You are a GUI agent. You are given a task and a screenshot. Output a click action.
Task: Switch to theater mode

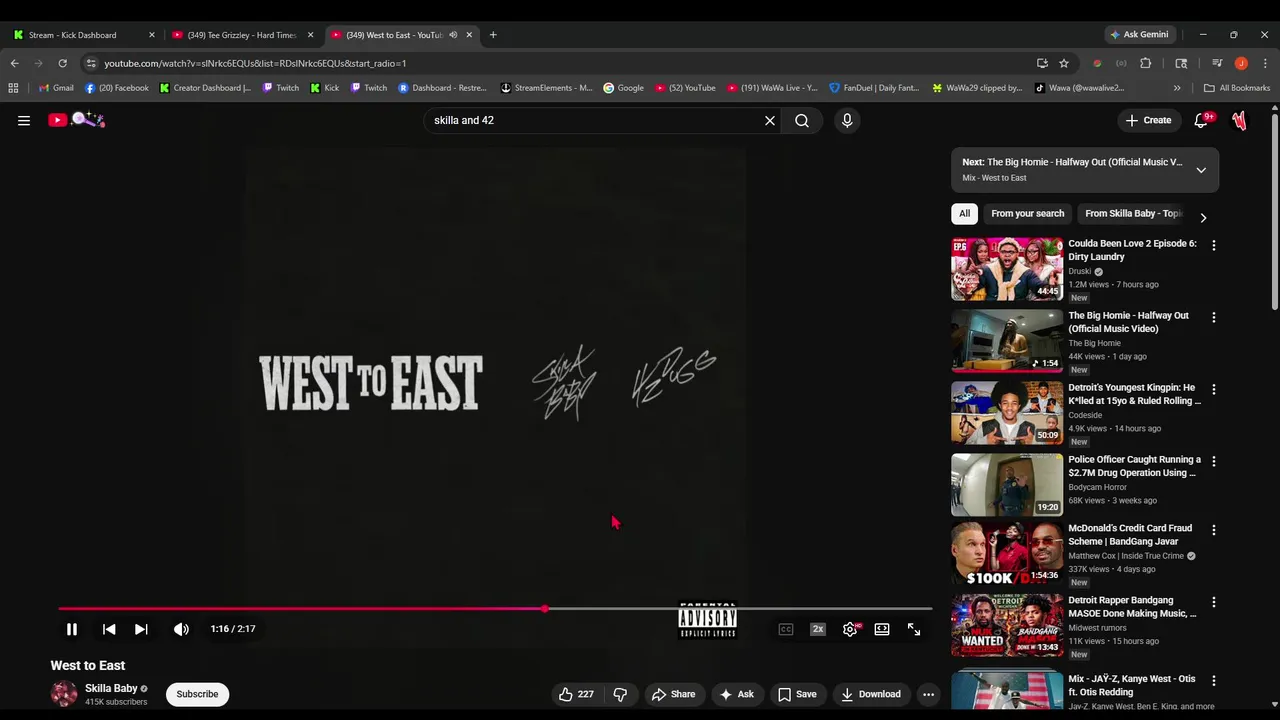882,629
